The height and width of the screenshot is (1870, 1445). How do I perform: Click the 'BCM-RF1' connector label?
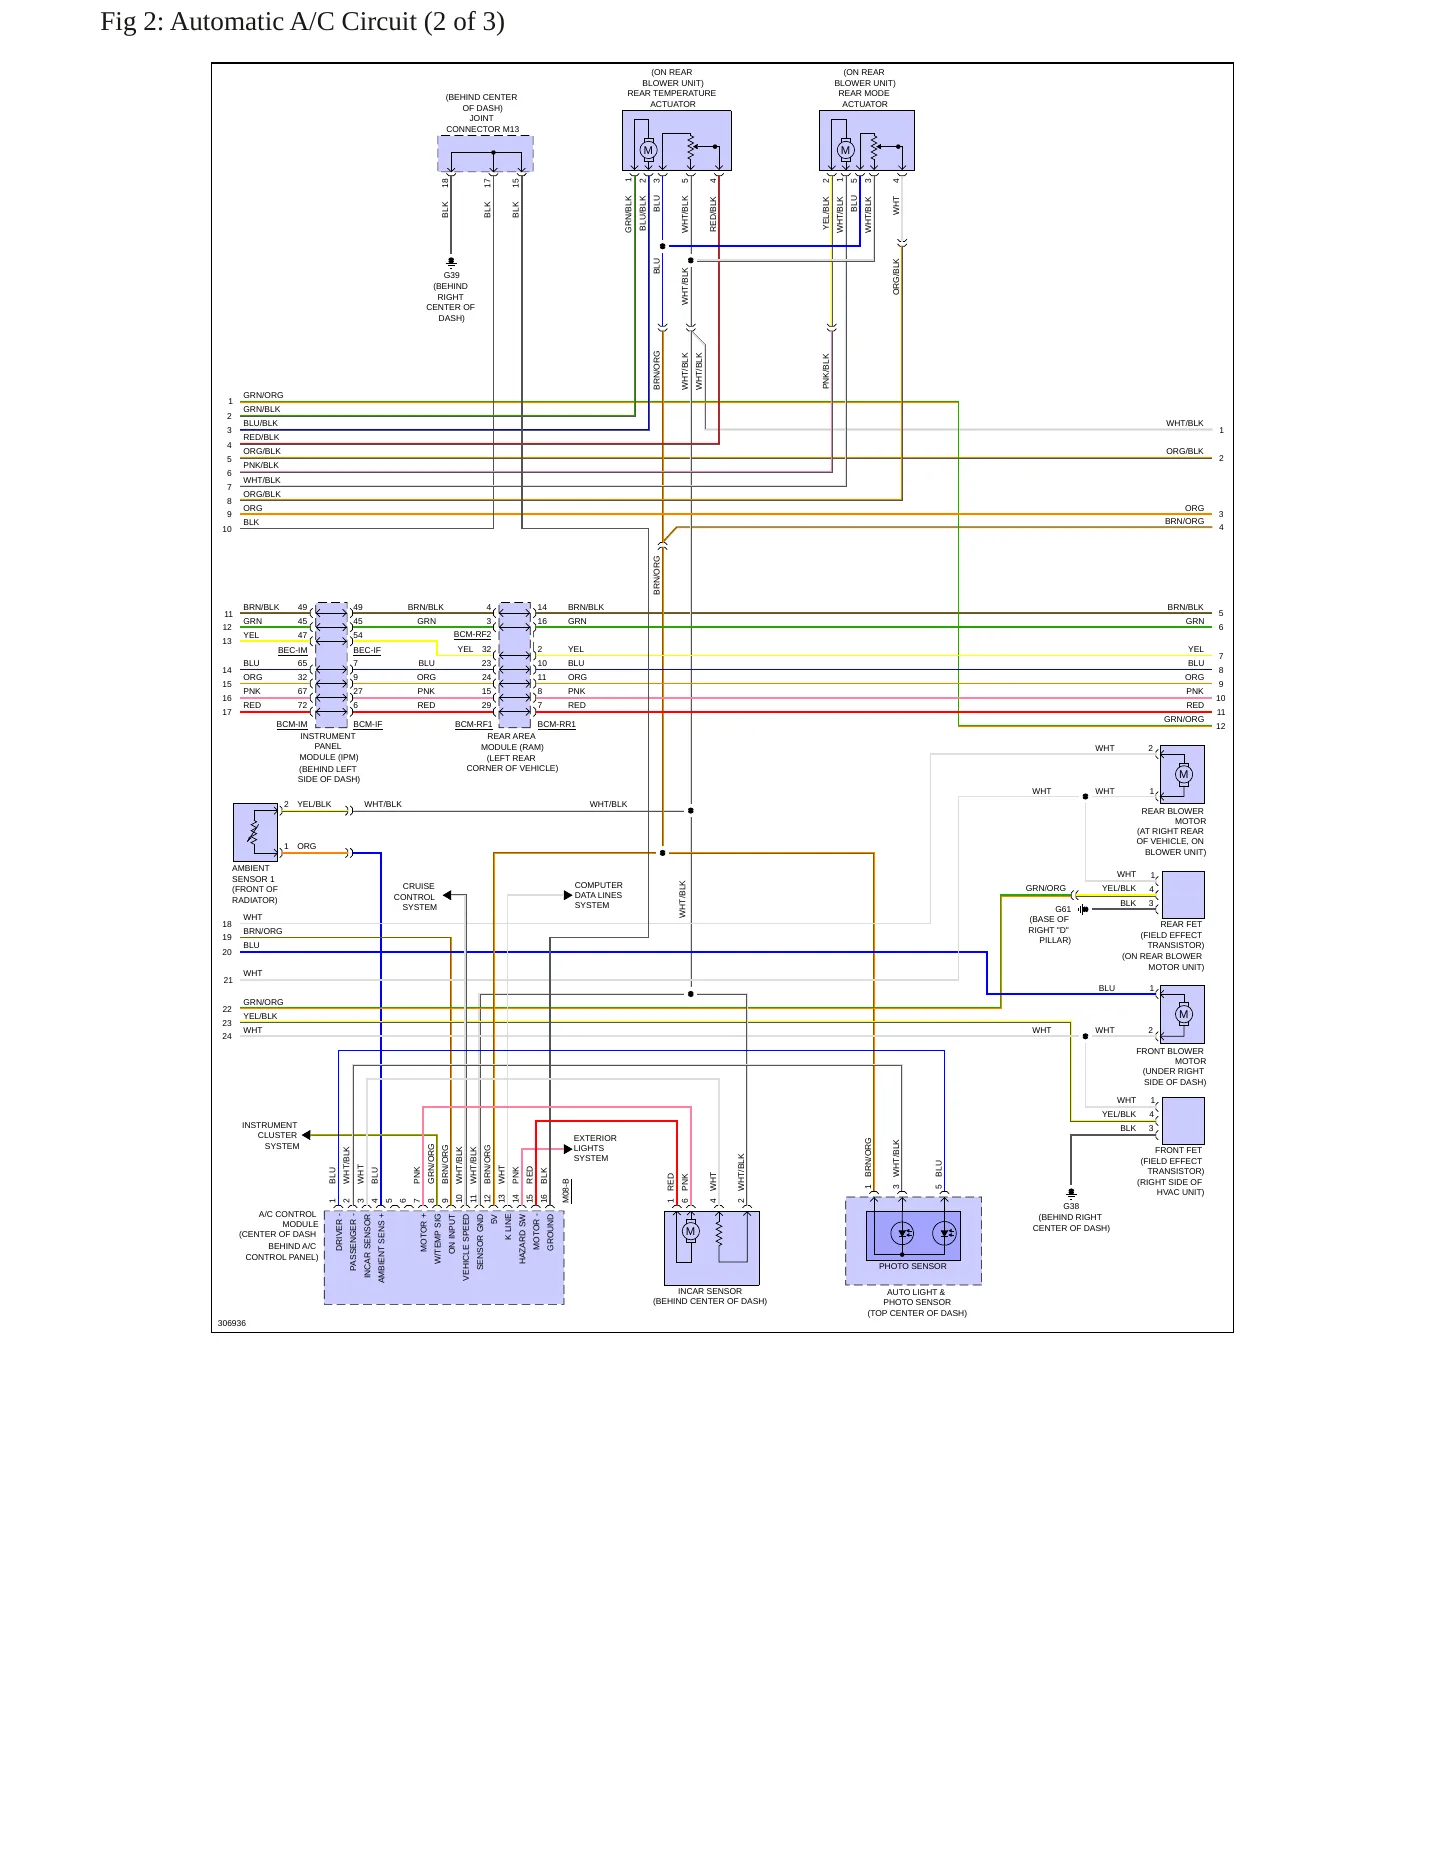(x=474, y=724)
